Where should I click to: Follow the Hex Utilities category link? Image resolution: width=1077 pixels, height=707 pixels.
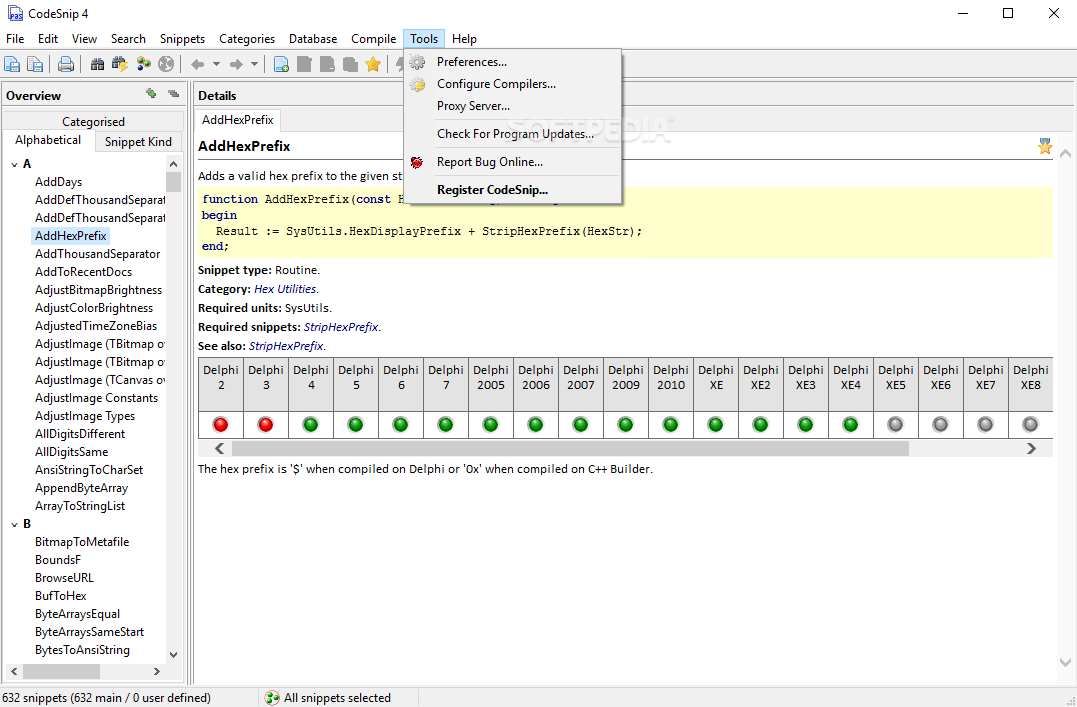[285, 289]
